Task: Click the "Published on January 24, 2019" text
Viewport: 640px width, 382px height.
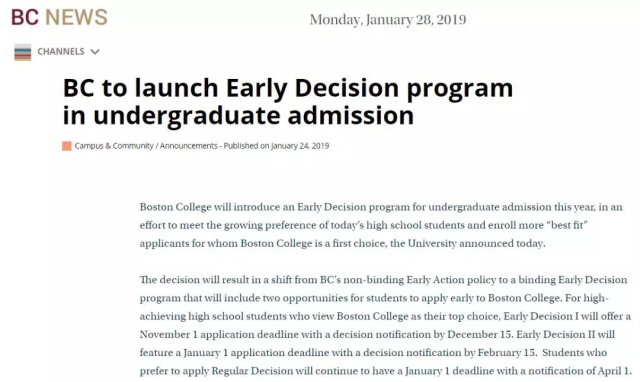Action: point(276,146)
